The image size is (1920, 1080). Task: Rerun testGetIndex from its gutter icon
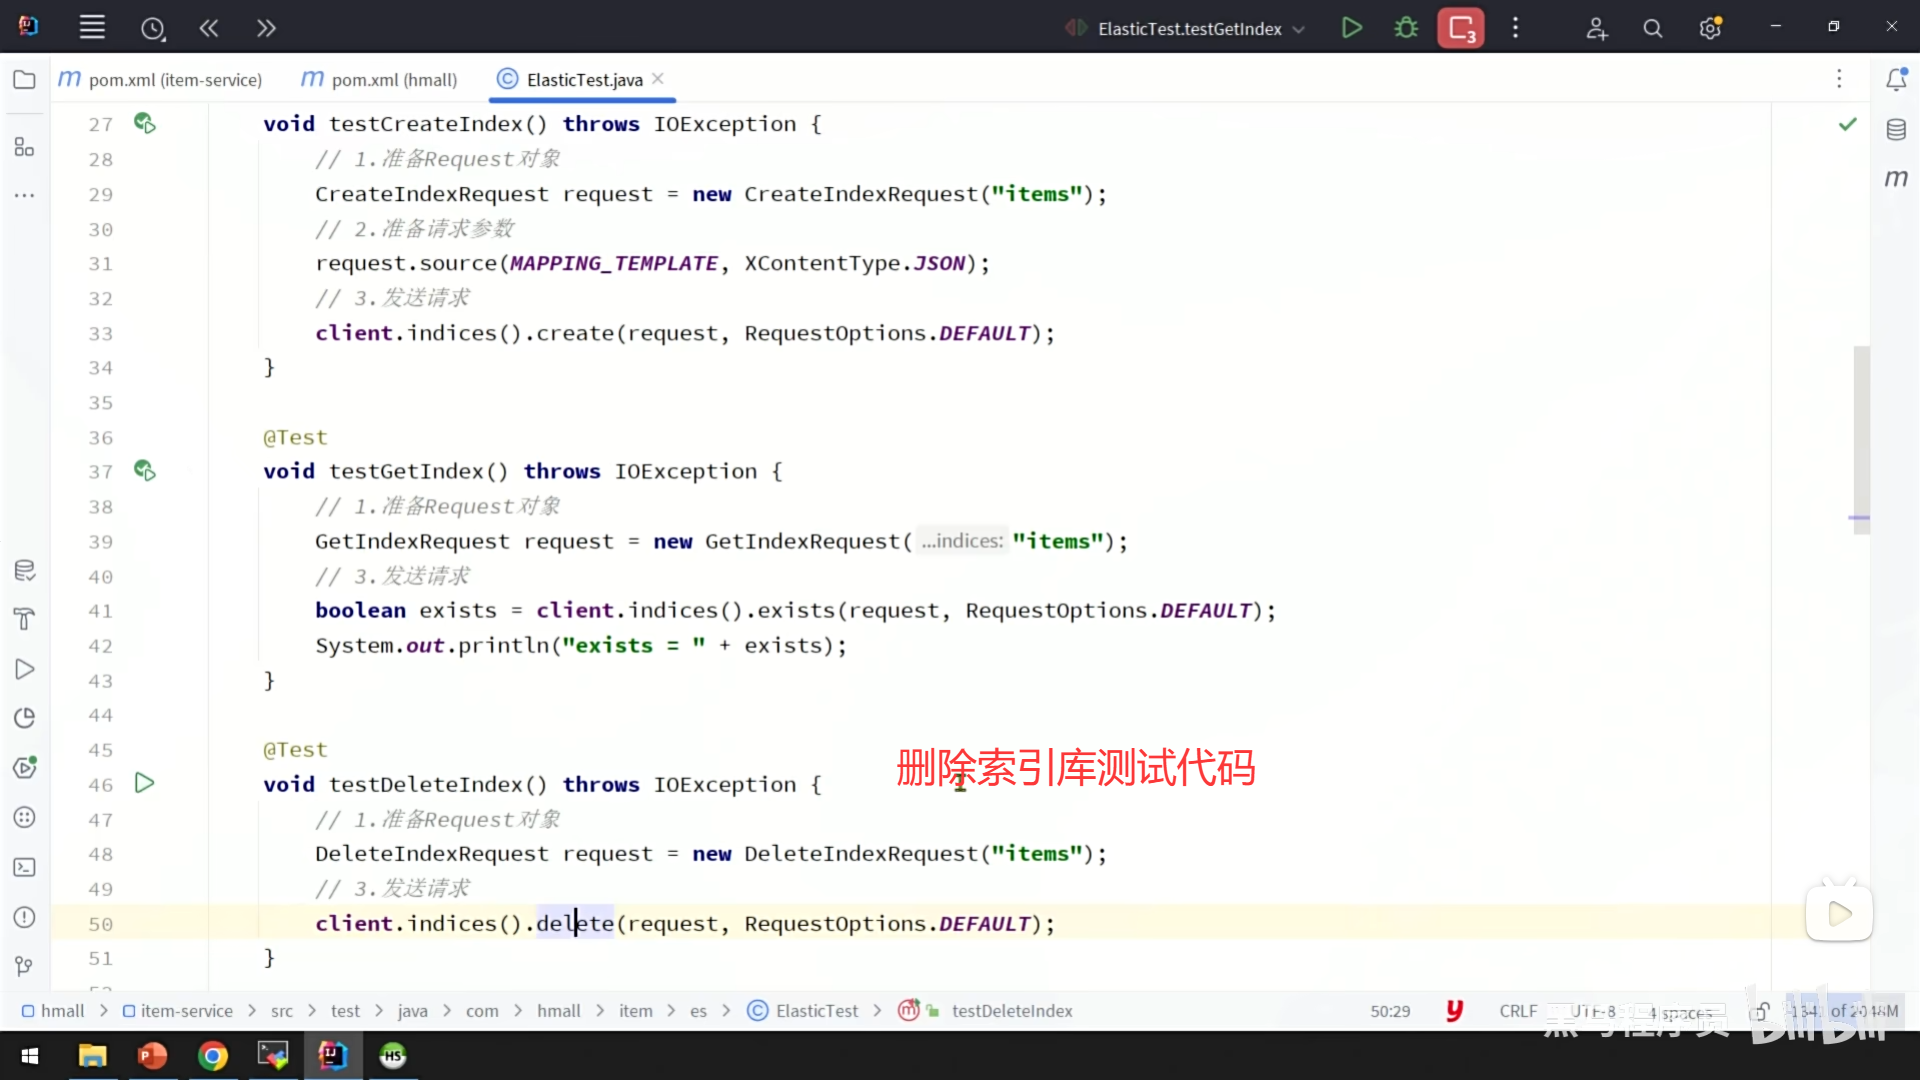tap(144, 471)
